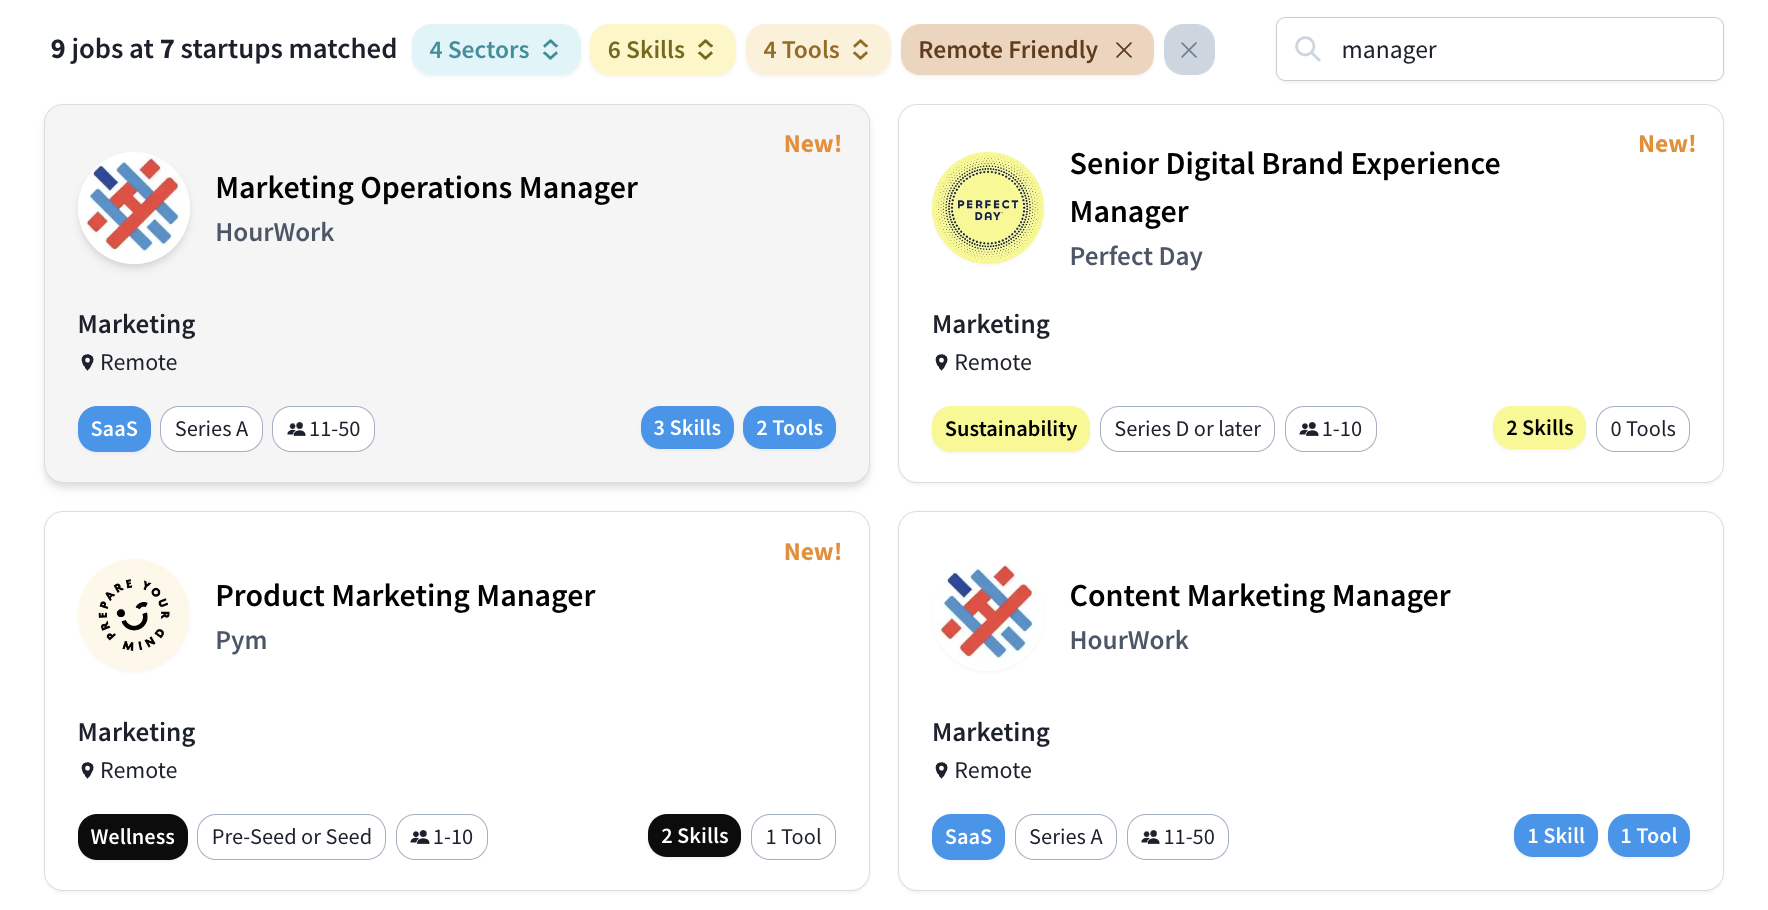
Task: Clear all active filters with the gray X
Action: pos(1189,49)
